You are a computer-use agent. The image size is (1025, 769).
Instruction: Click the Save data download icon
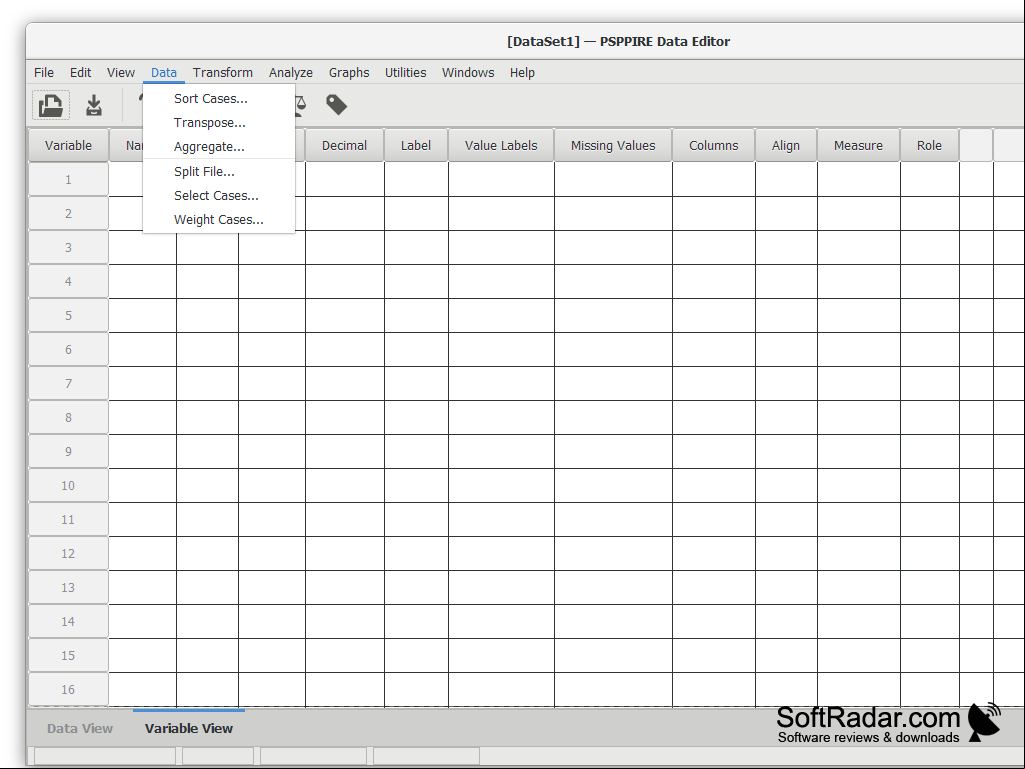tap(94, 105)
